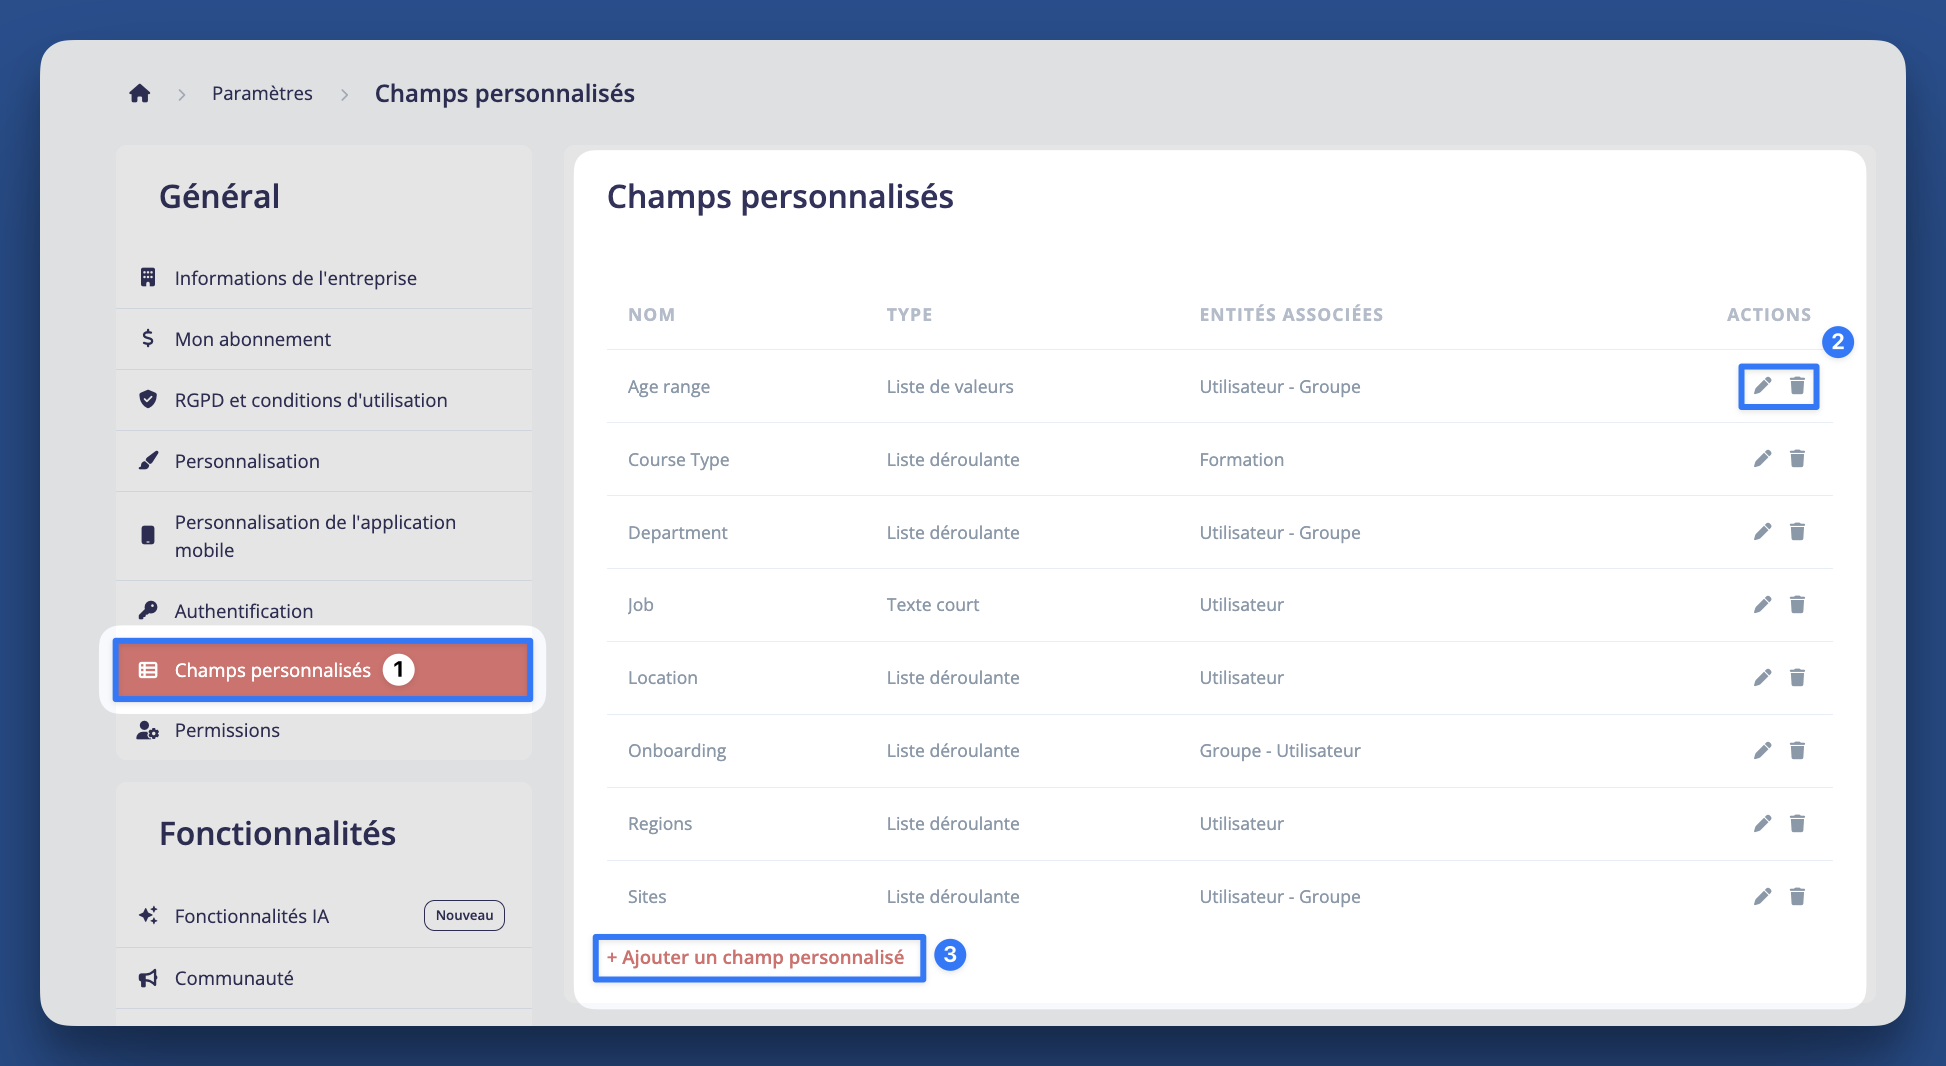Click the Nouveau badge
Image resolution: width=1946 pixels, height=1066 pixels.
(x=464, y=915)
